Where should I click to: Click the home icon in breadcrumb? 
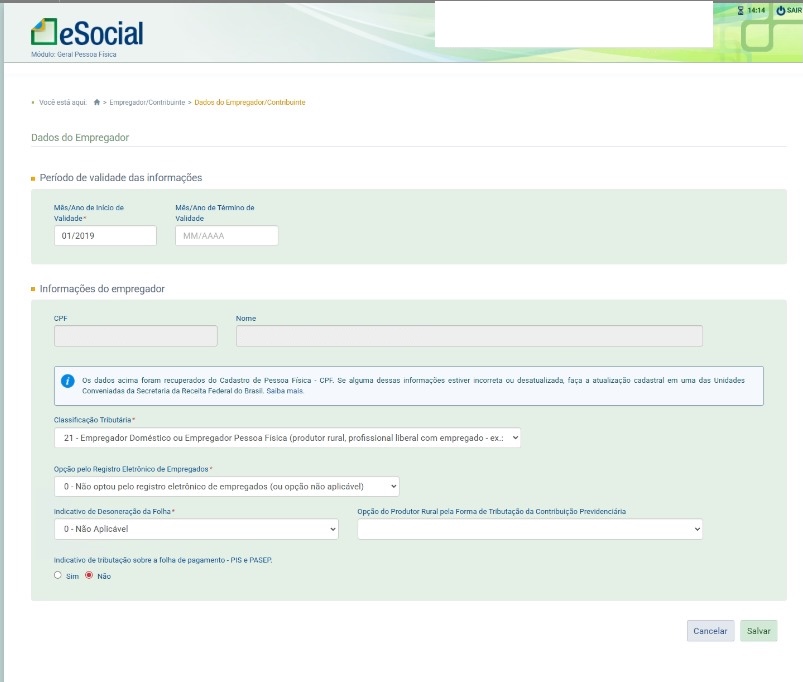97,102
